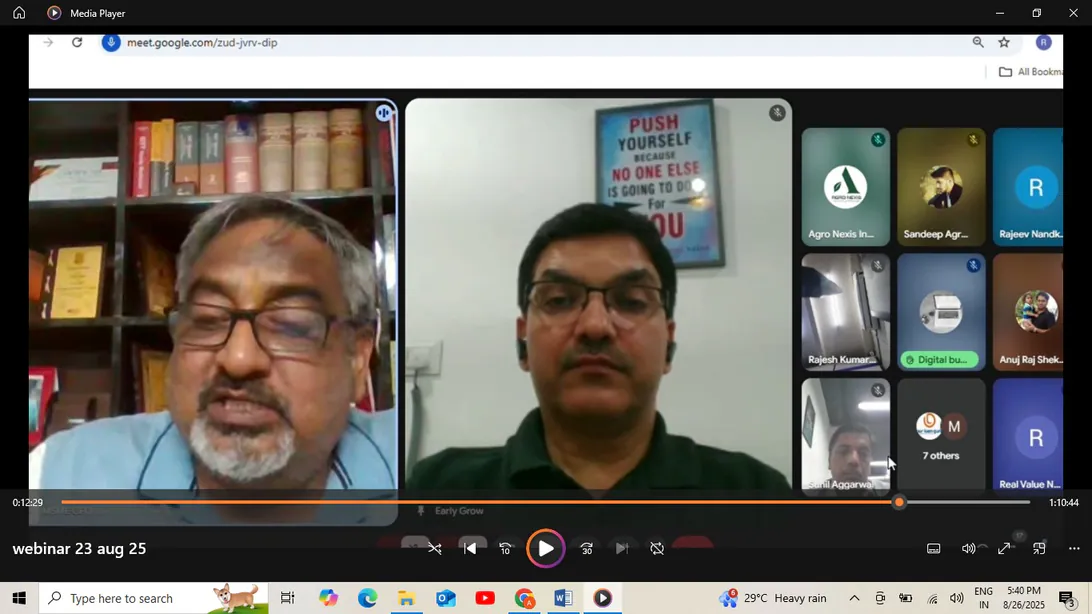Viewport: 1092px width, 614px height.
Task: Go to previous track
Action: point(470,549)
